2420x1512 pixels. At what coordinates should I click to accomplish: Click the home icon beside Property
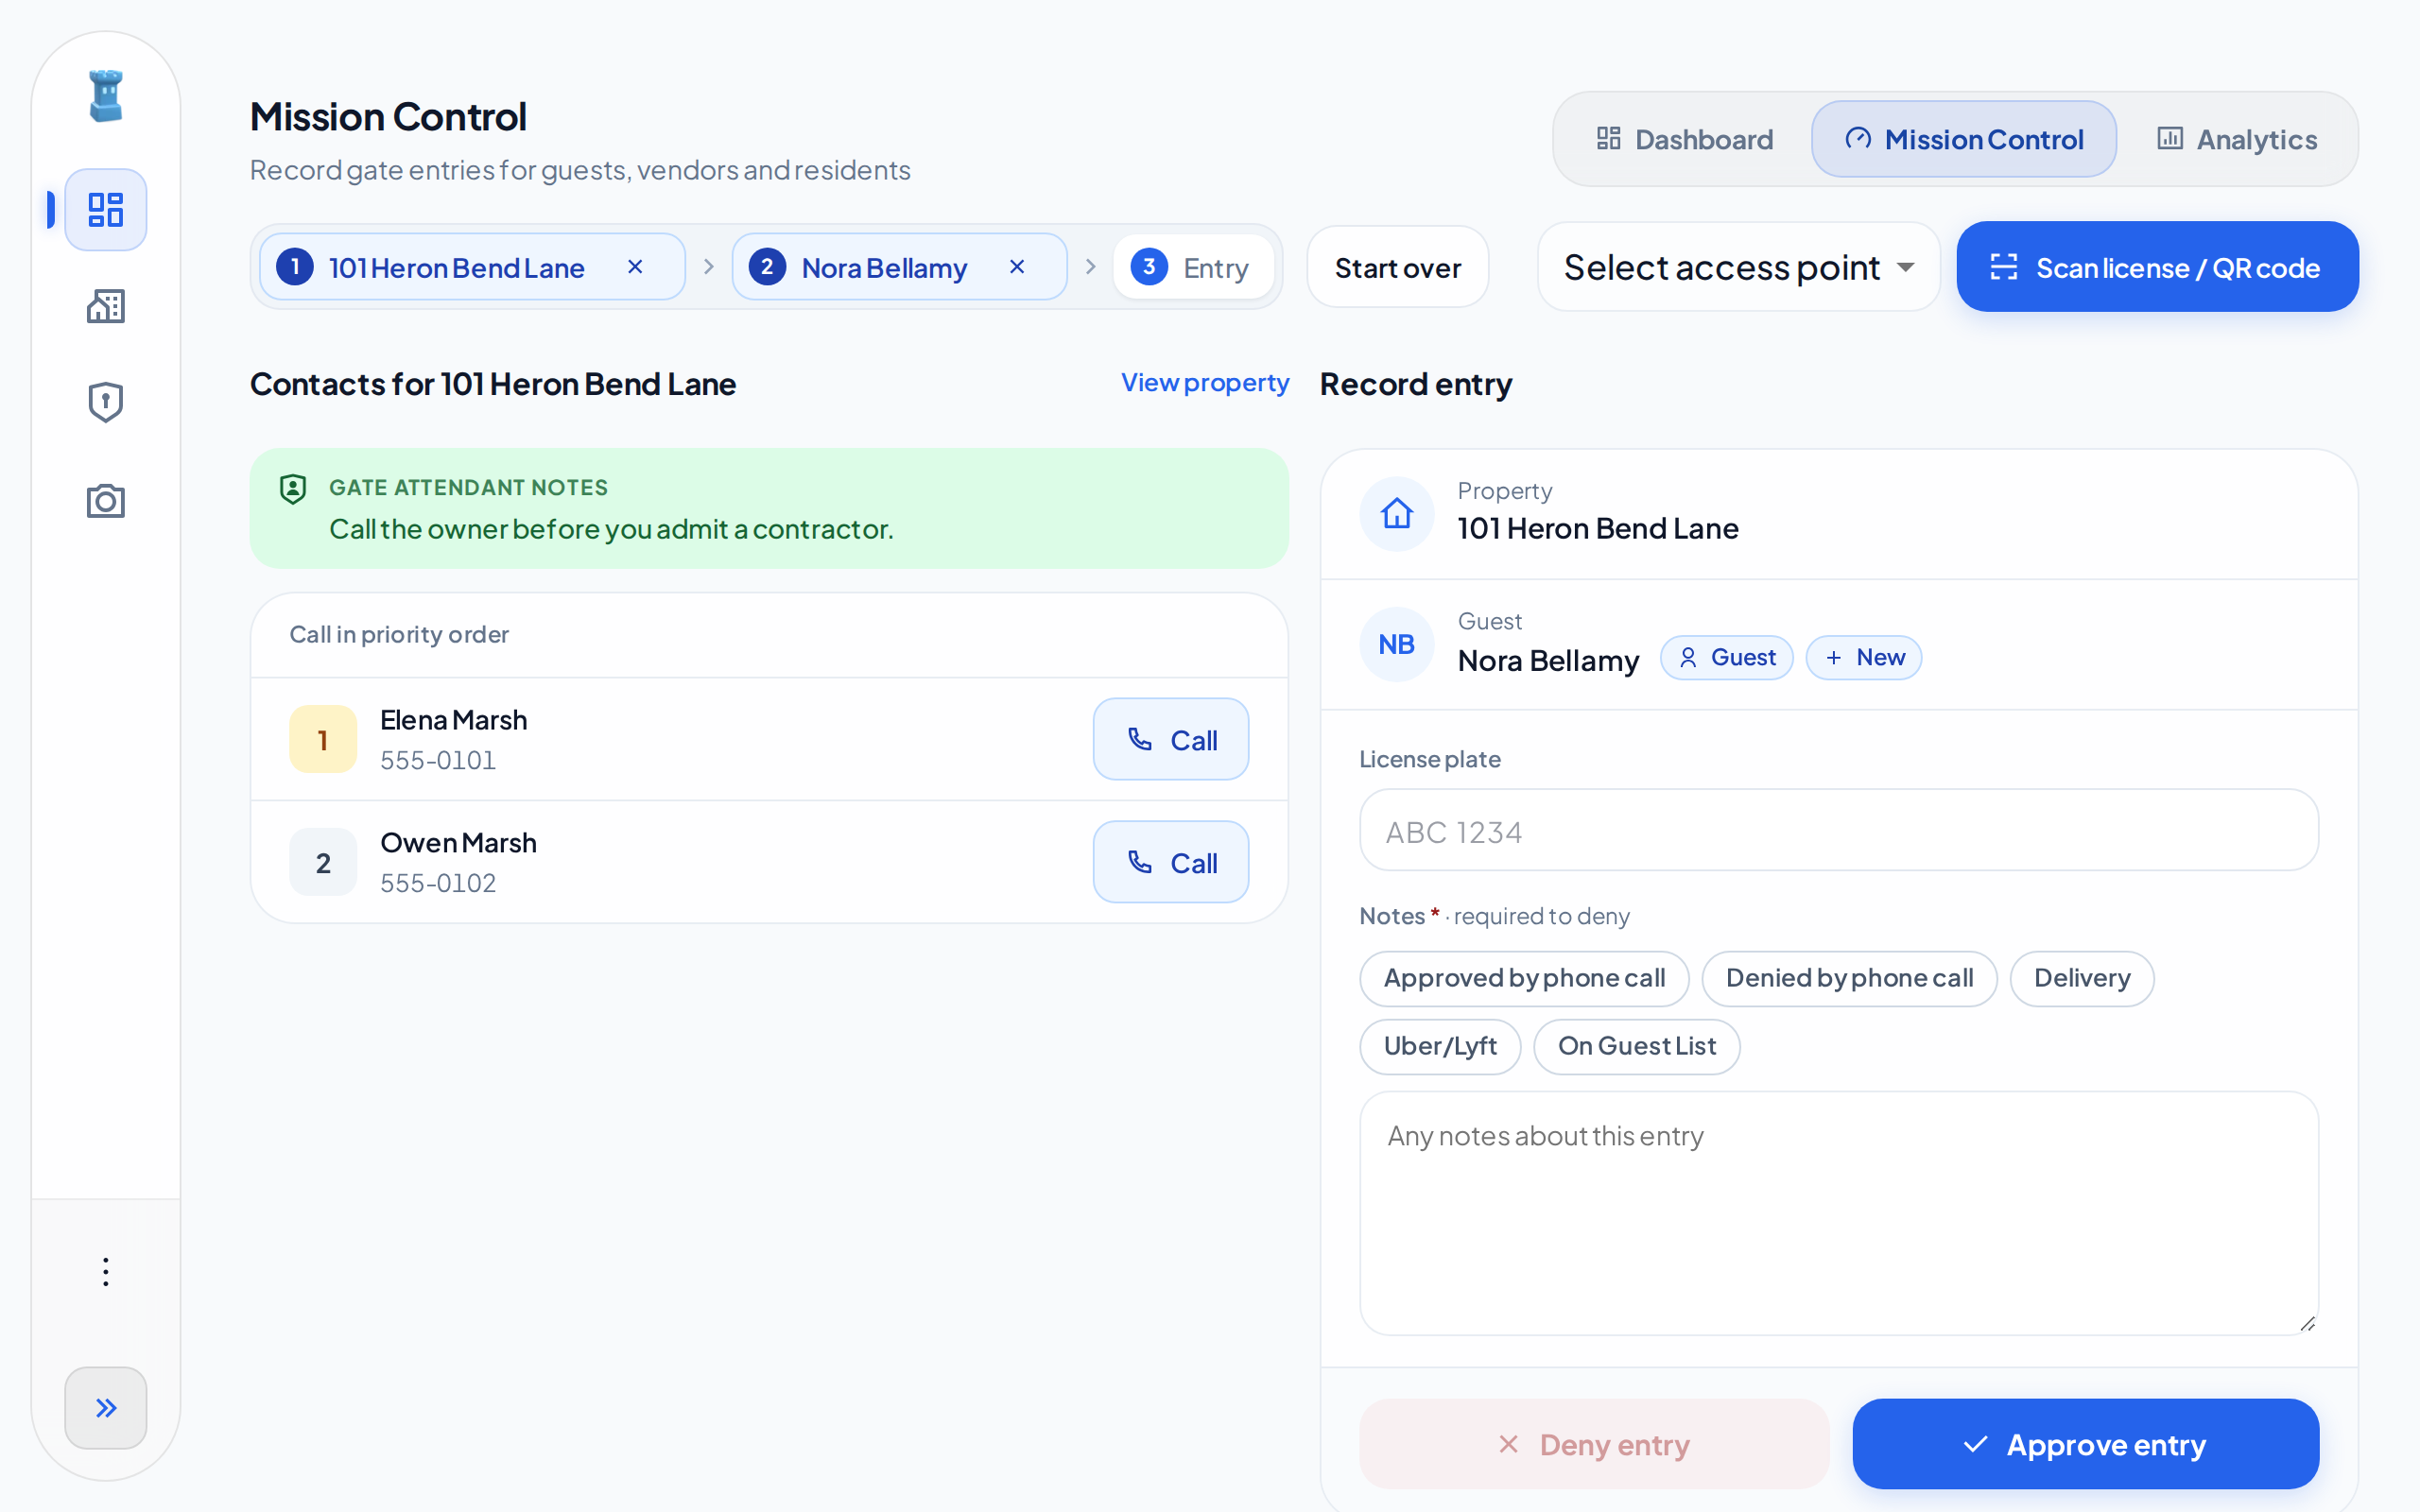tap(1397, 514)
